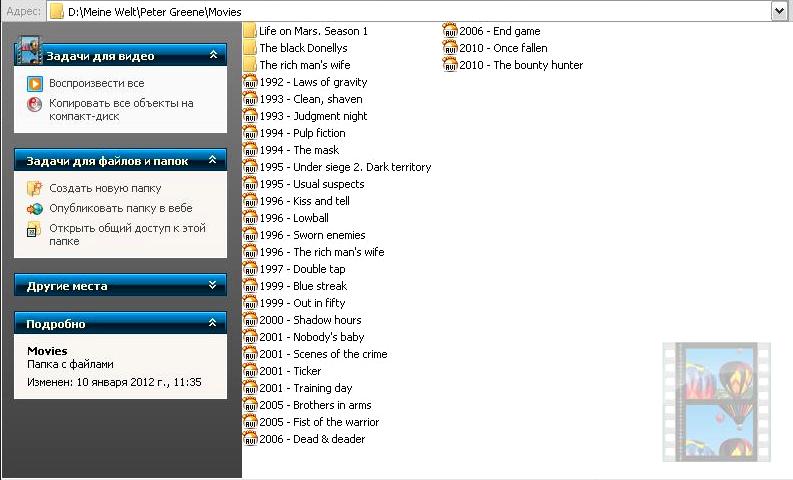Select 1999 - Blue streak file icon
Image resolution: width=793 pixels, height=480 pixels.
coord(250,286)
